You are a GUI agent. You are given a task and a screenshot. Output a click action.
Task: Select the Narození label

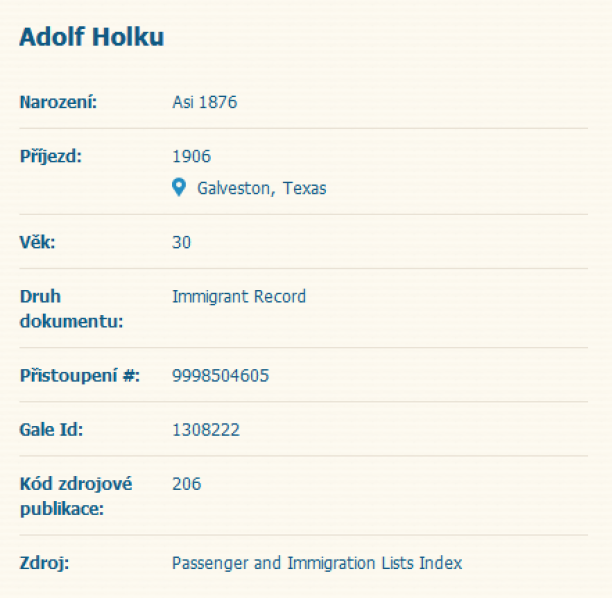58,102
